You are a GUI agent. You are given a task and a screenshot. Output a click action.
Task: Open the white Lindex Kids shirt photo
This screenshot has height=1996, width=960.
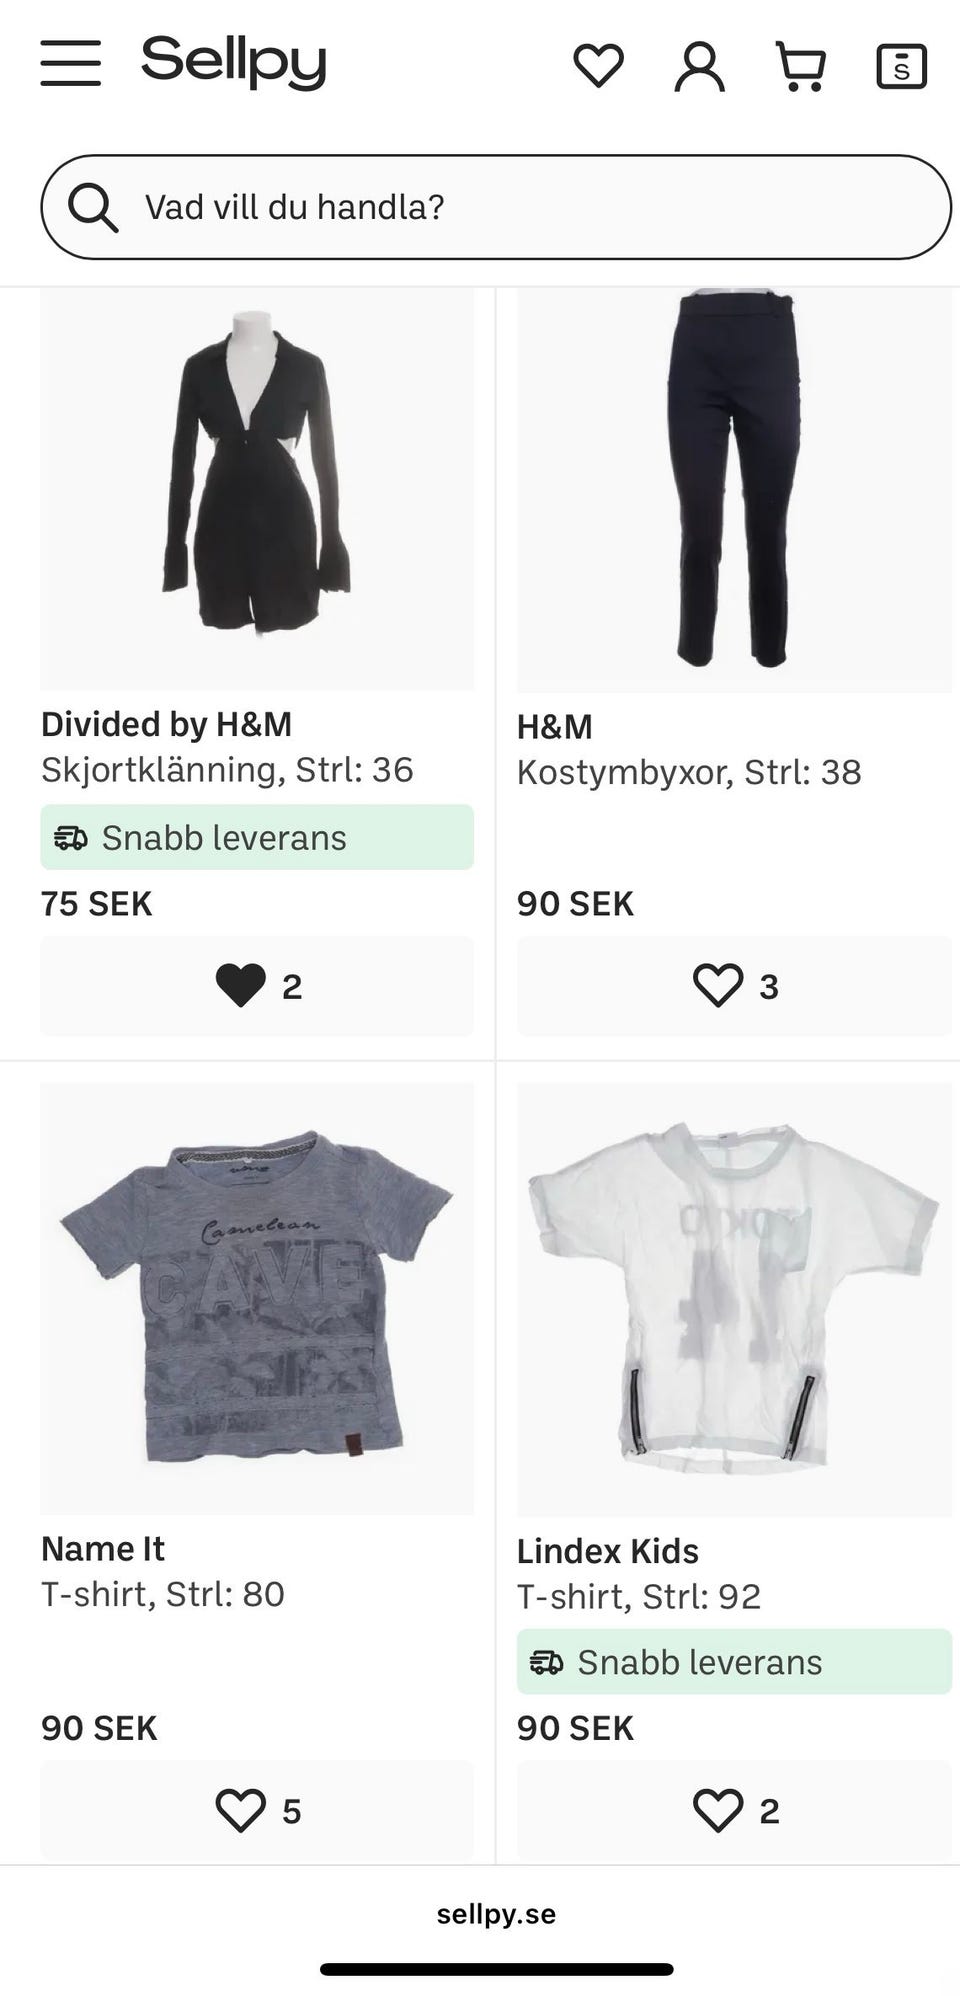734,1298
